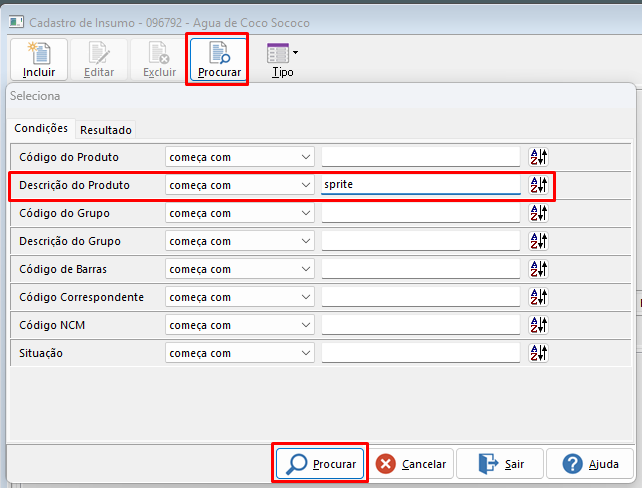Click the Descrição do Produto label

point(75,185)
